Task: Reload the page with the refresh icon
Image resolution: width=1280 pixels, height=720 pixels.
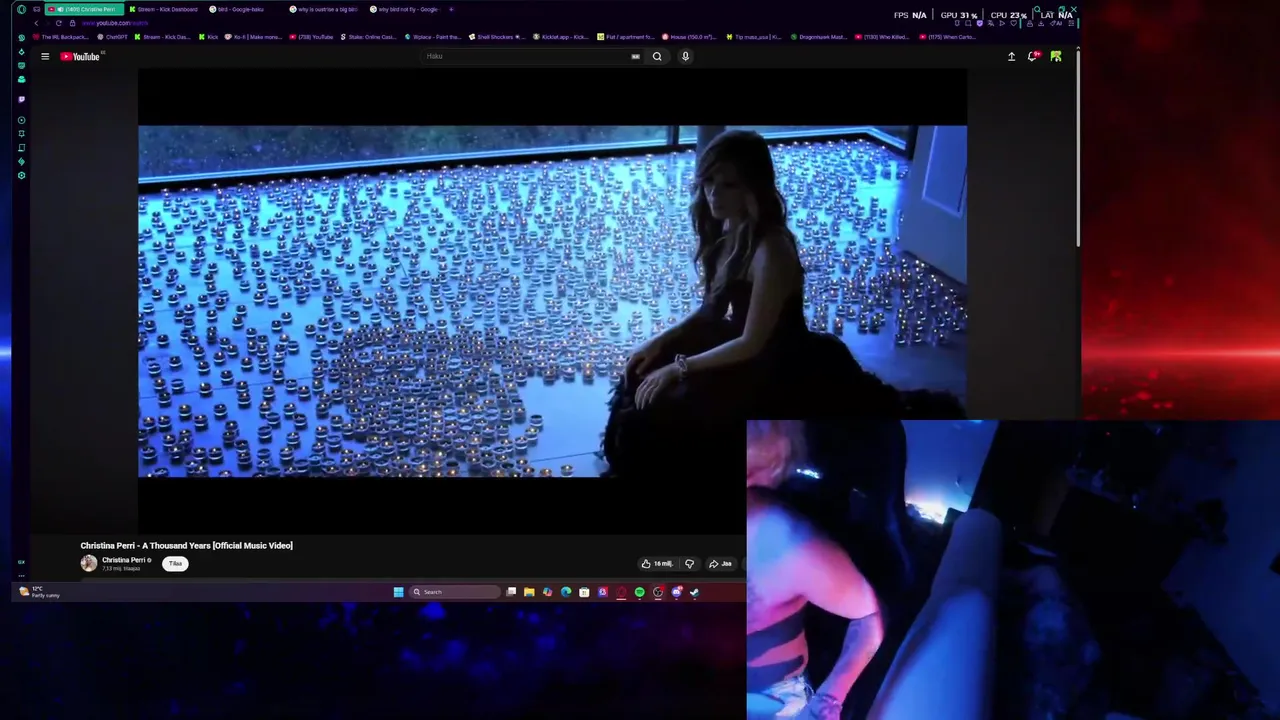Action: tap(58, 23)
